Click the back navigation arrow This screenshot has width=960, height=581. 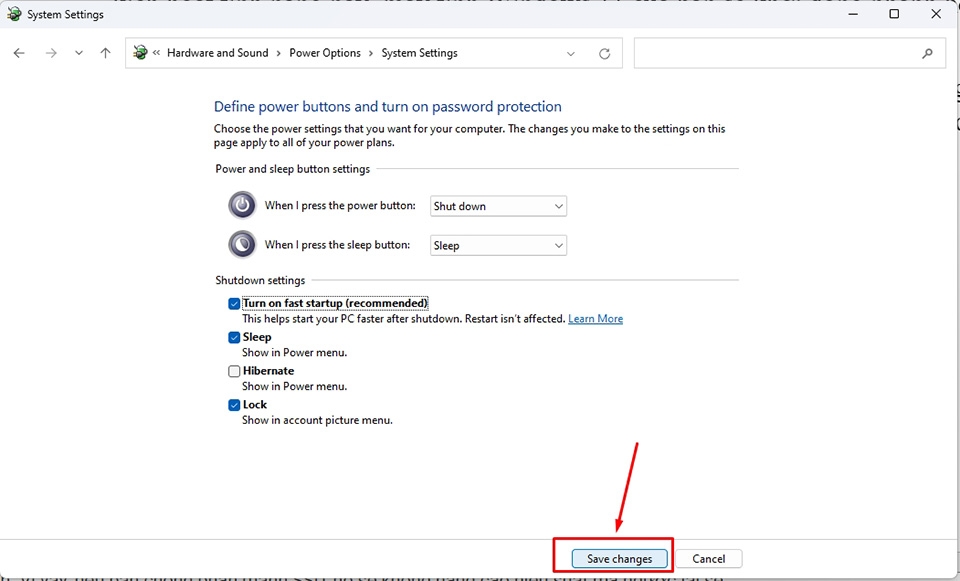(18, 52)
